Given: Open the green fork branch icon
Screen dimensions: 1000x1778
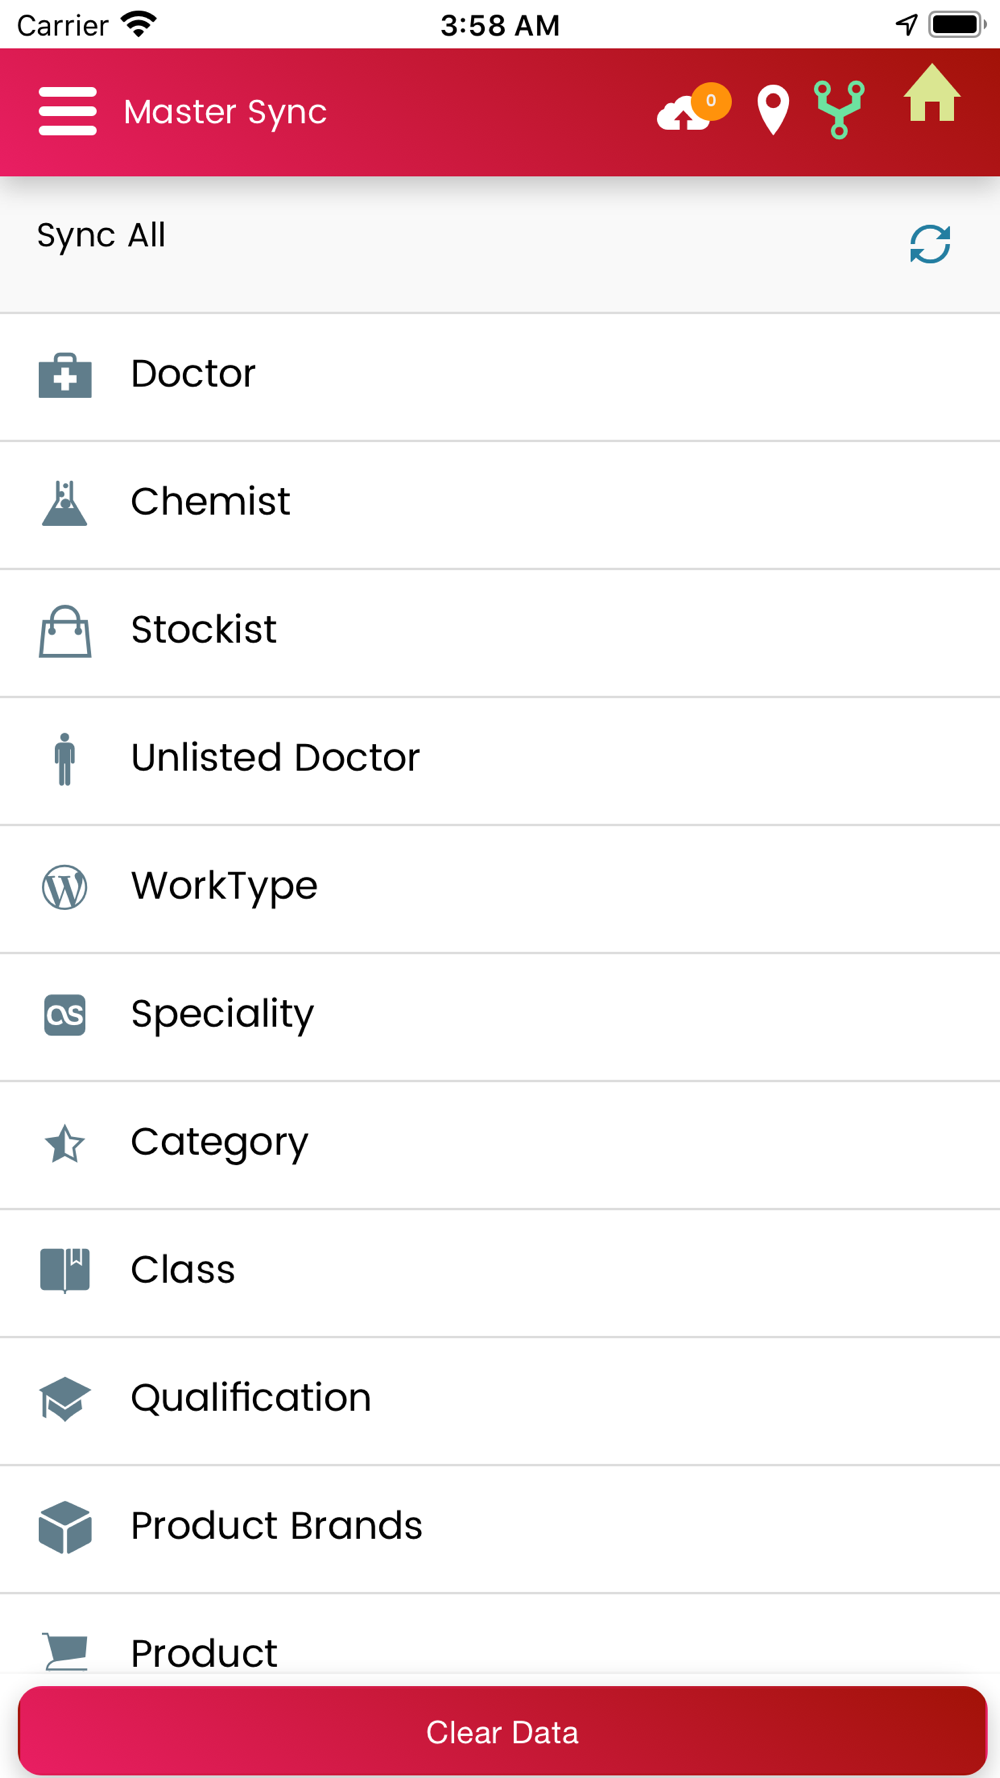Looking at the screenshot, I should pyautogui.click(x=839, y=110).
